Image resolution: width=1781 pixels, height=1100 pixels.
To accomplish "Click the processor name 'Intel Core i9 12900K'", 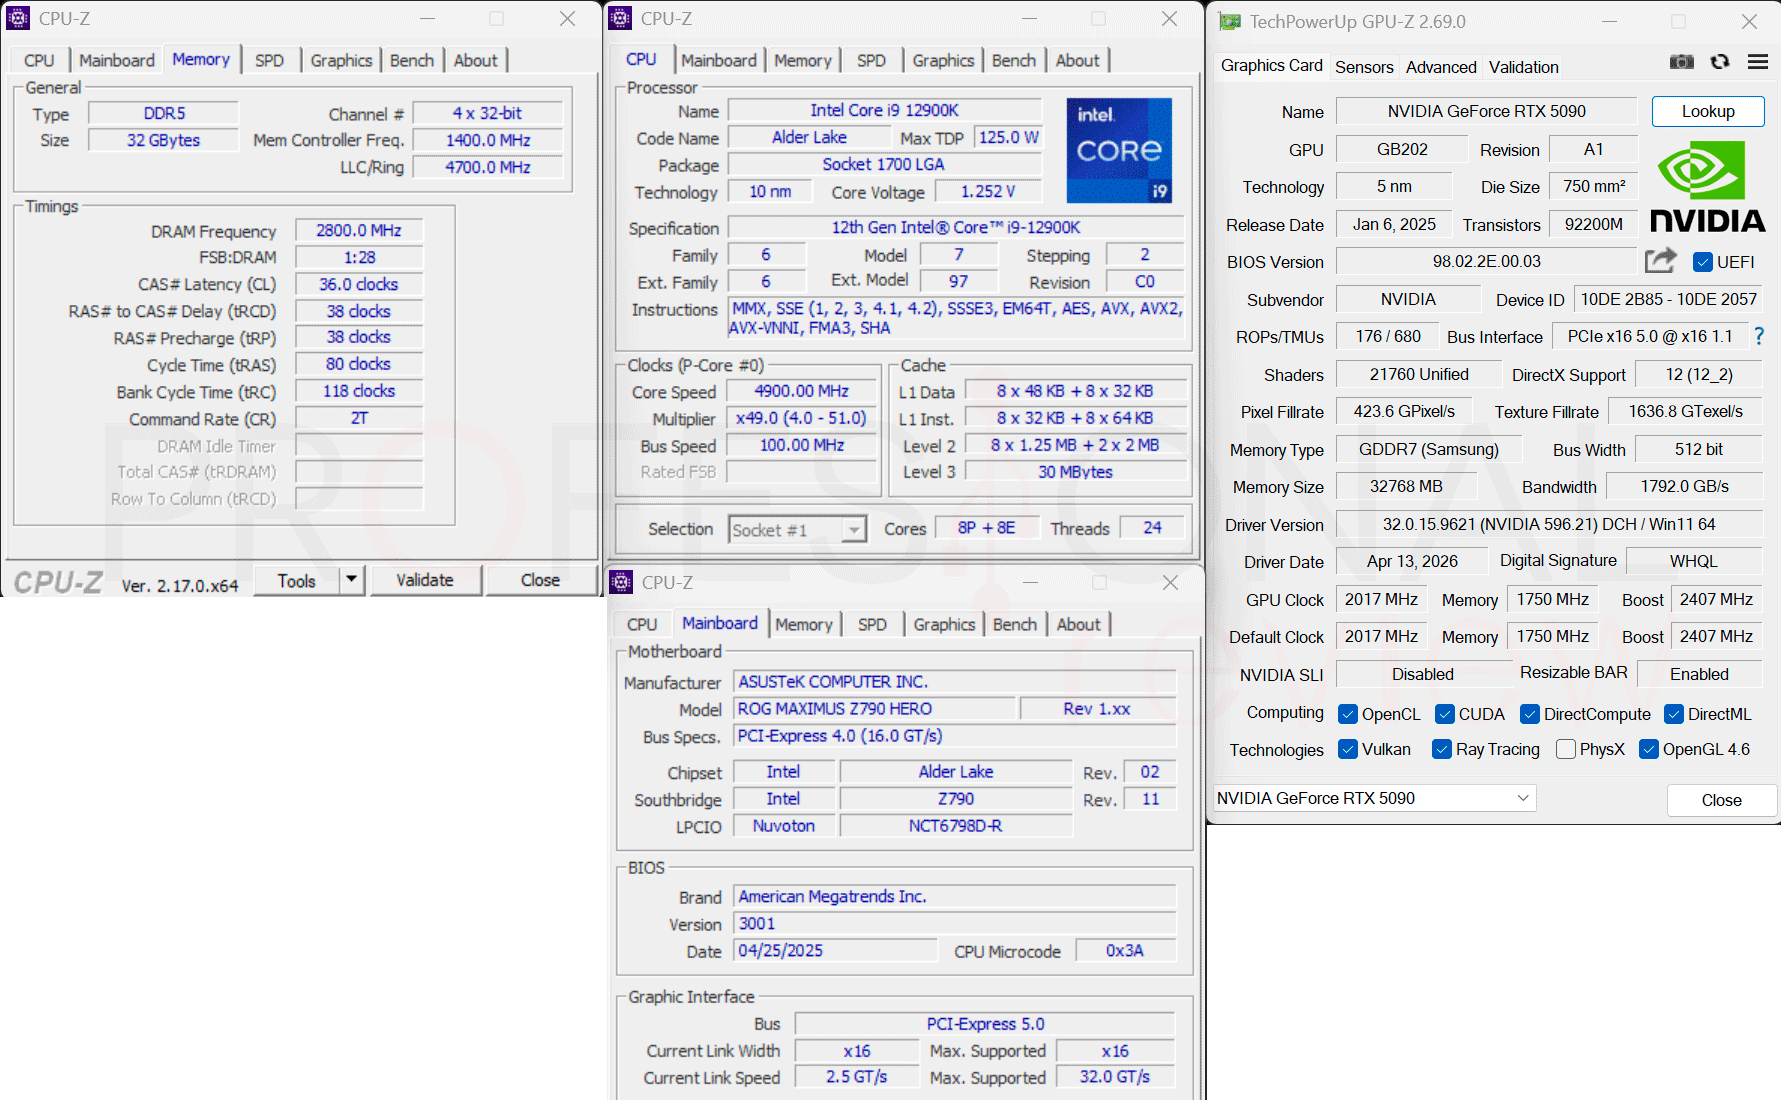I will click(x=884, y=110).
